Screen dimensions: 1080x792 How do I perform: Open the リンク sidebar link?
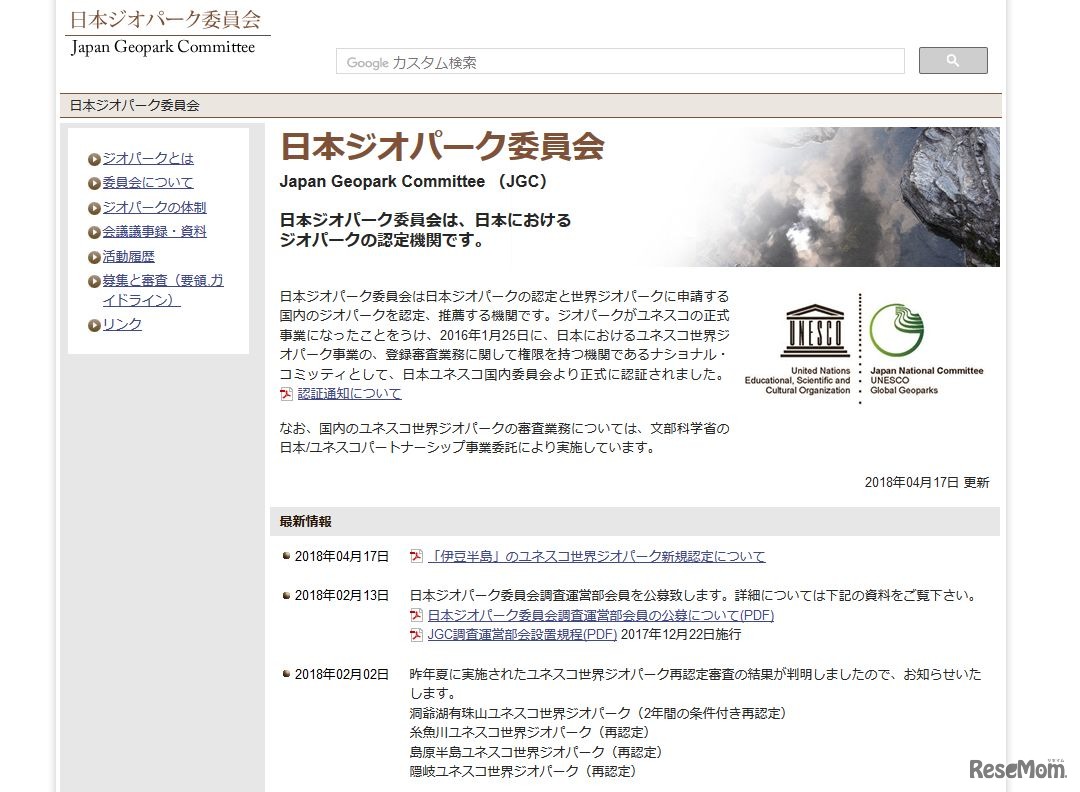[122, 324]
